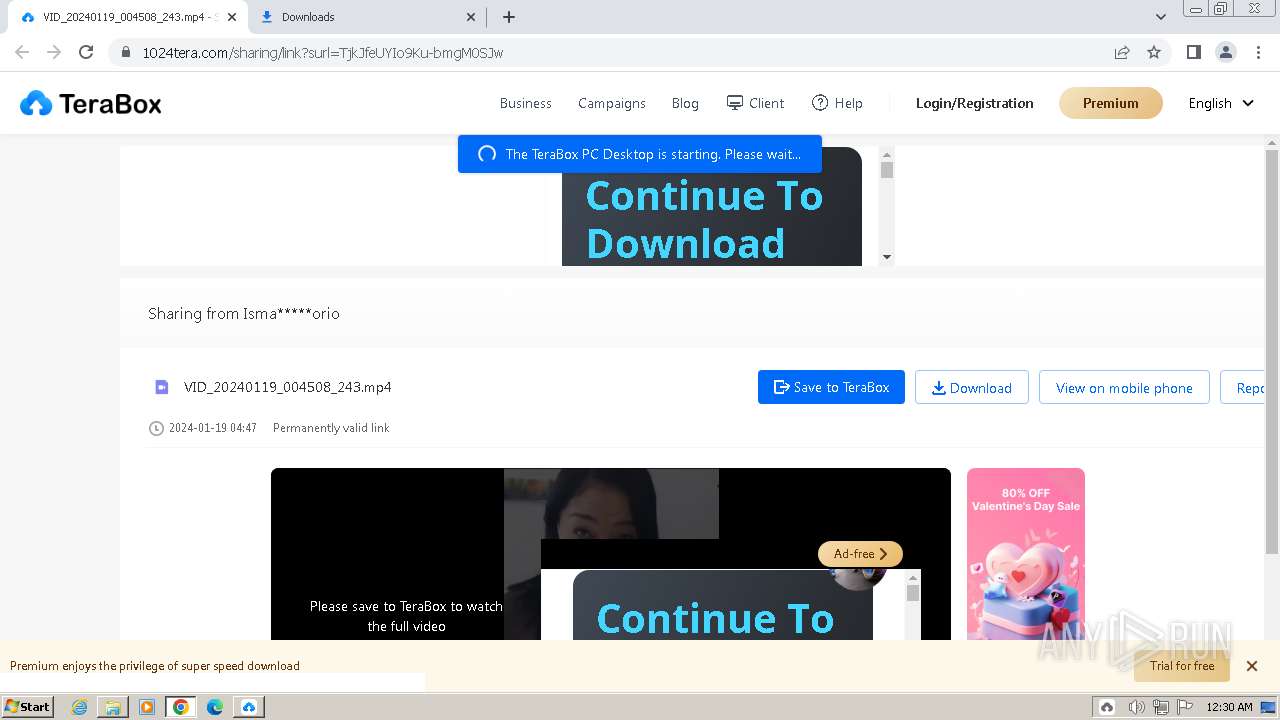Open the Help page
This screenshot has height=720, width=1280.
click(x=837, y=103)
